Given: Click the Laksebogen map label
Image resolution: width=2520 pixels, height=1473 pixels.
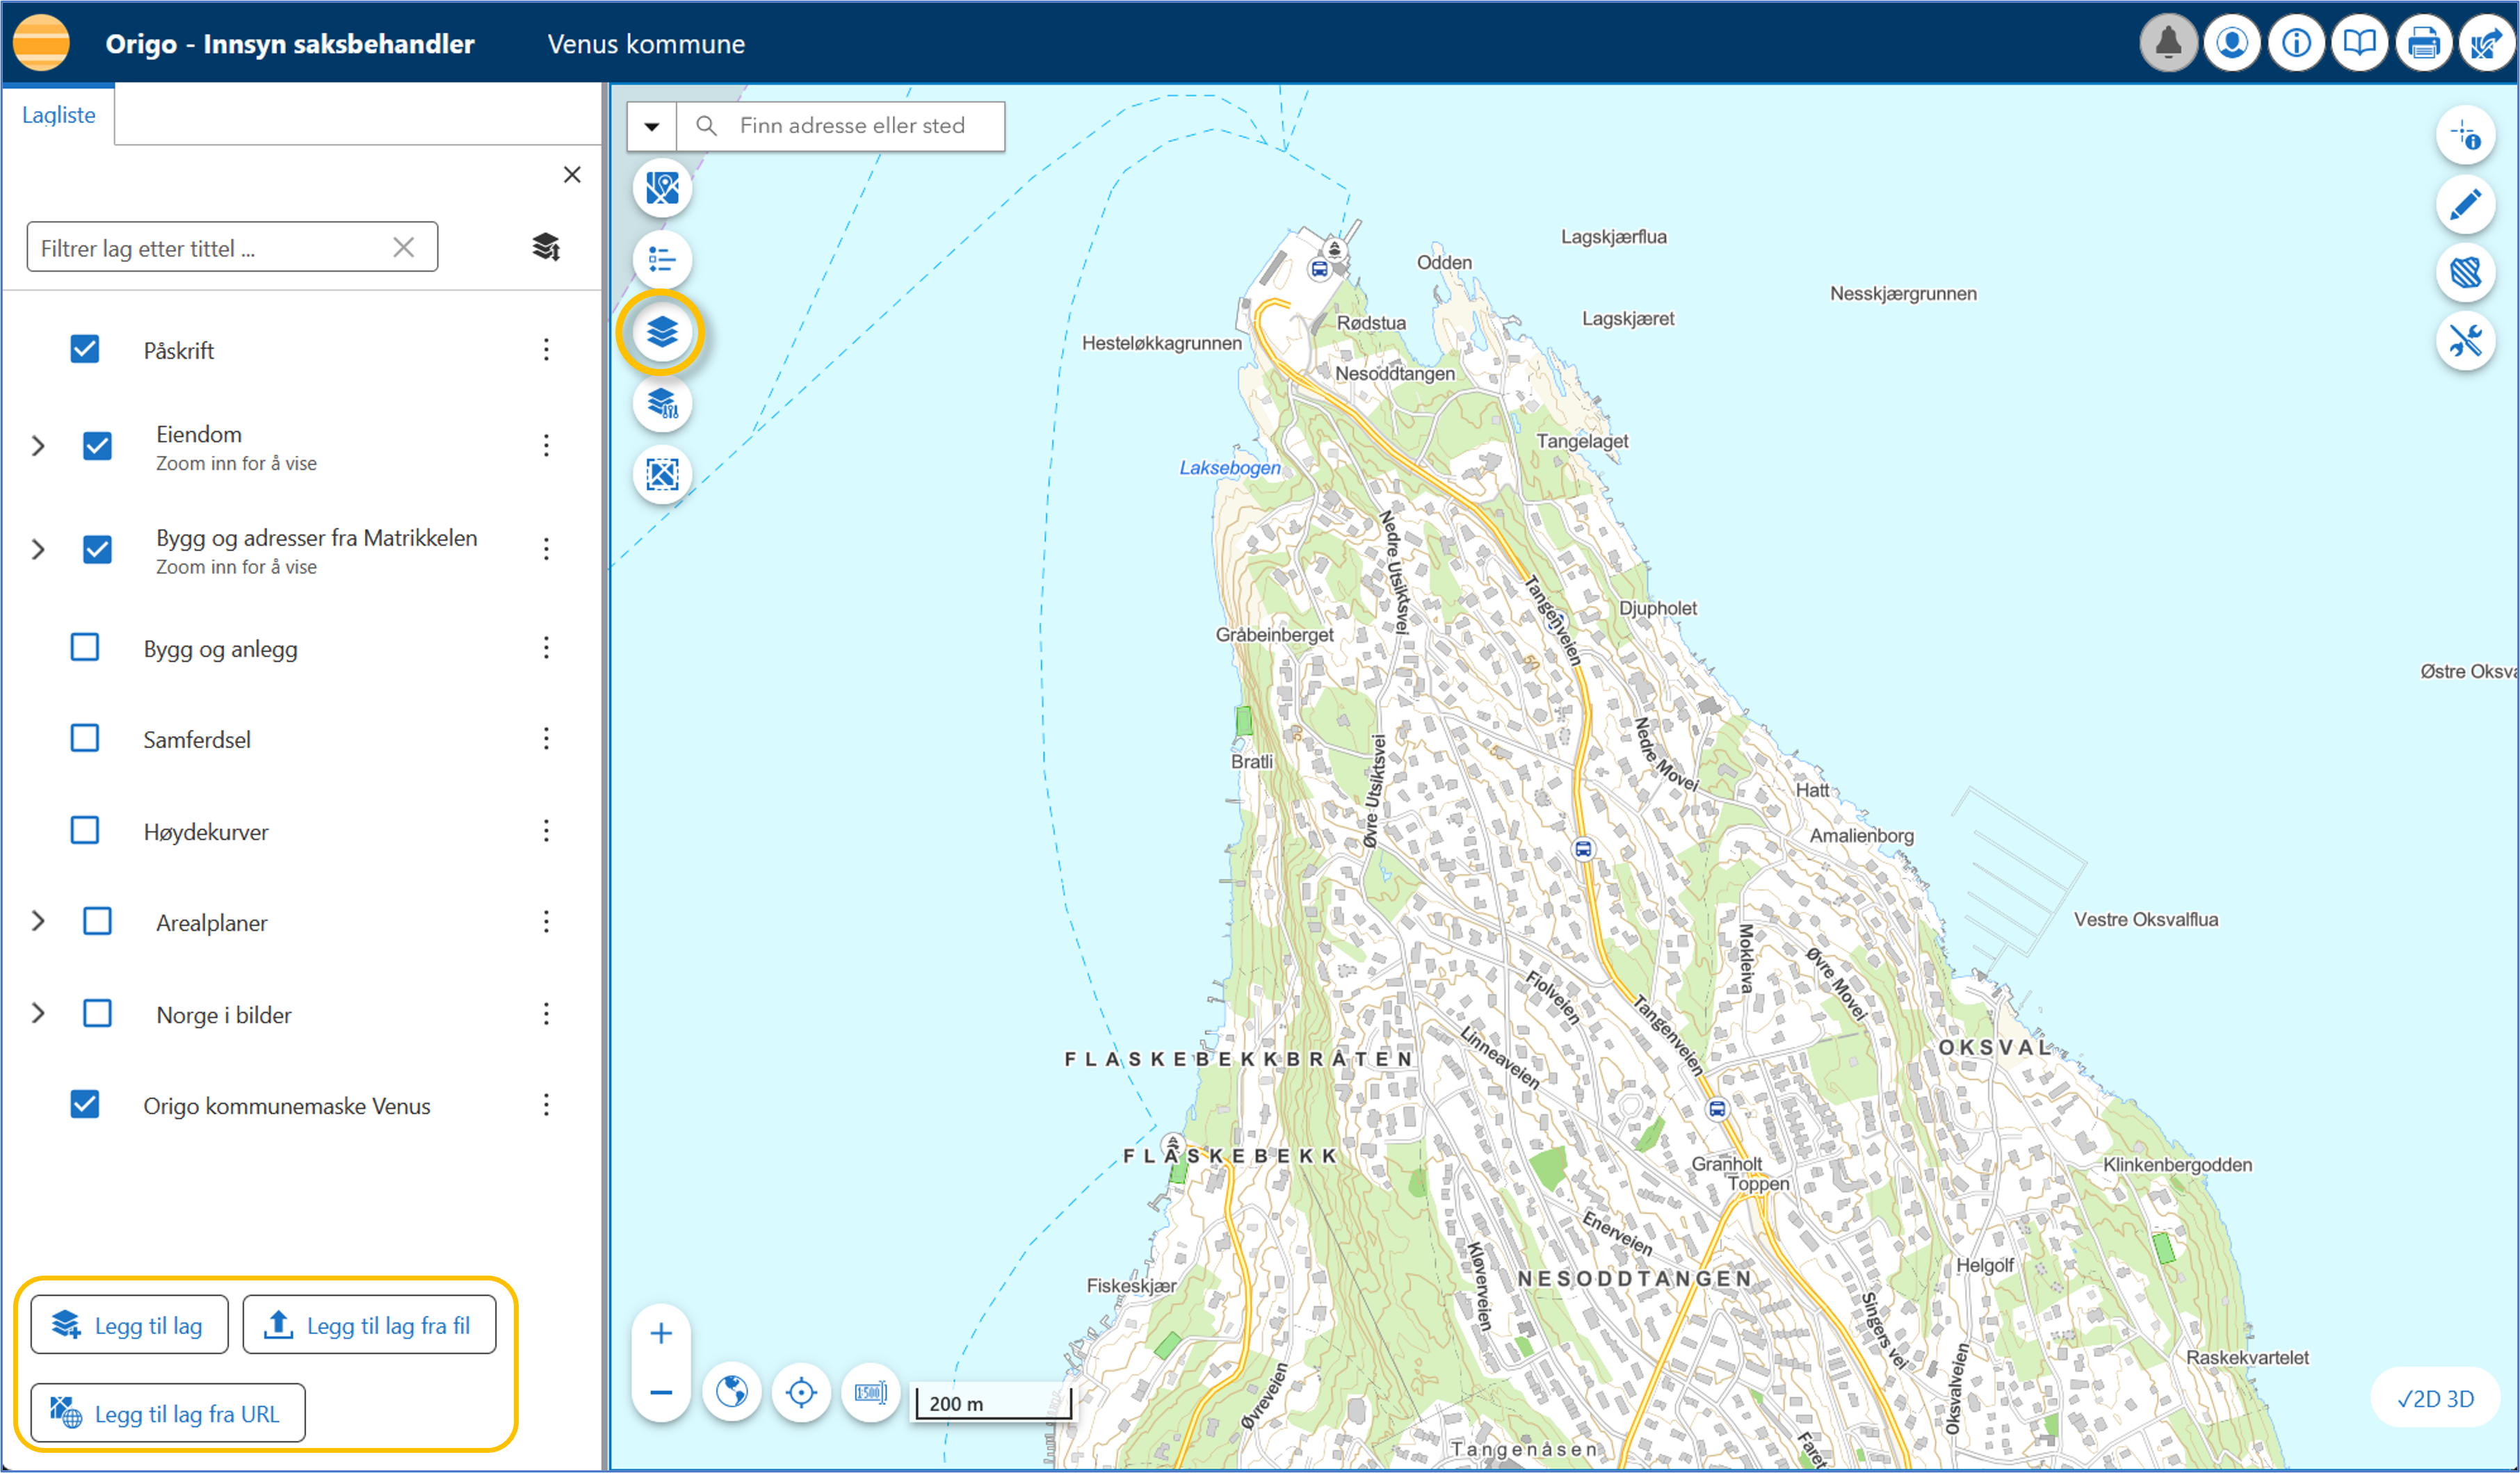Looking at the screenshot, I should click(1229, 467).
